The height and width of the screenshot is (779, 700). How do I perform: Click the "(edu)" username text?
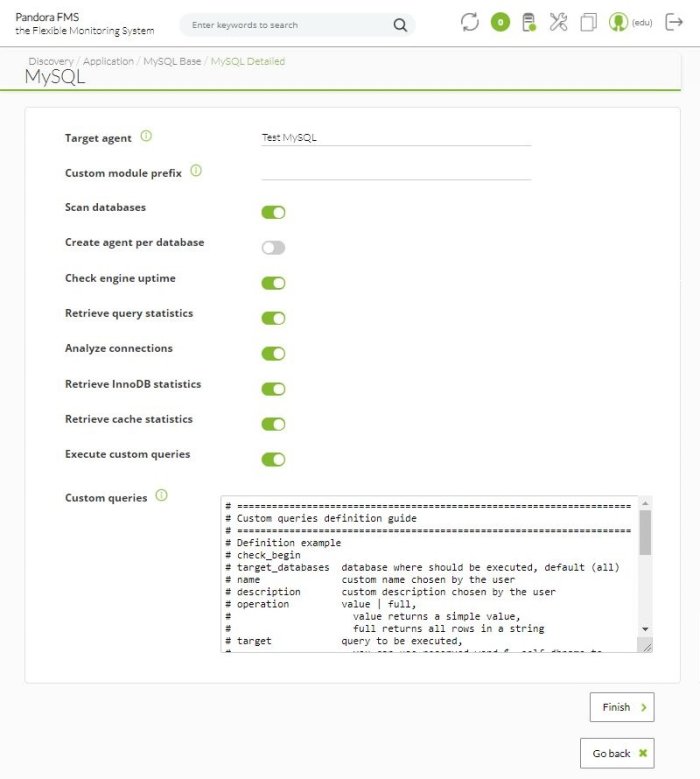(x=642, y=22)
